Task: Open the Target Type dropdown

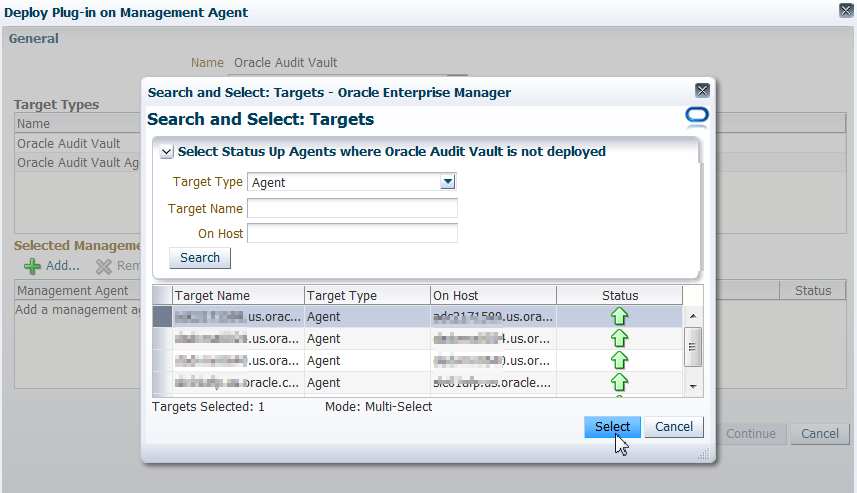Action: [x=448, y=181]
